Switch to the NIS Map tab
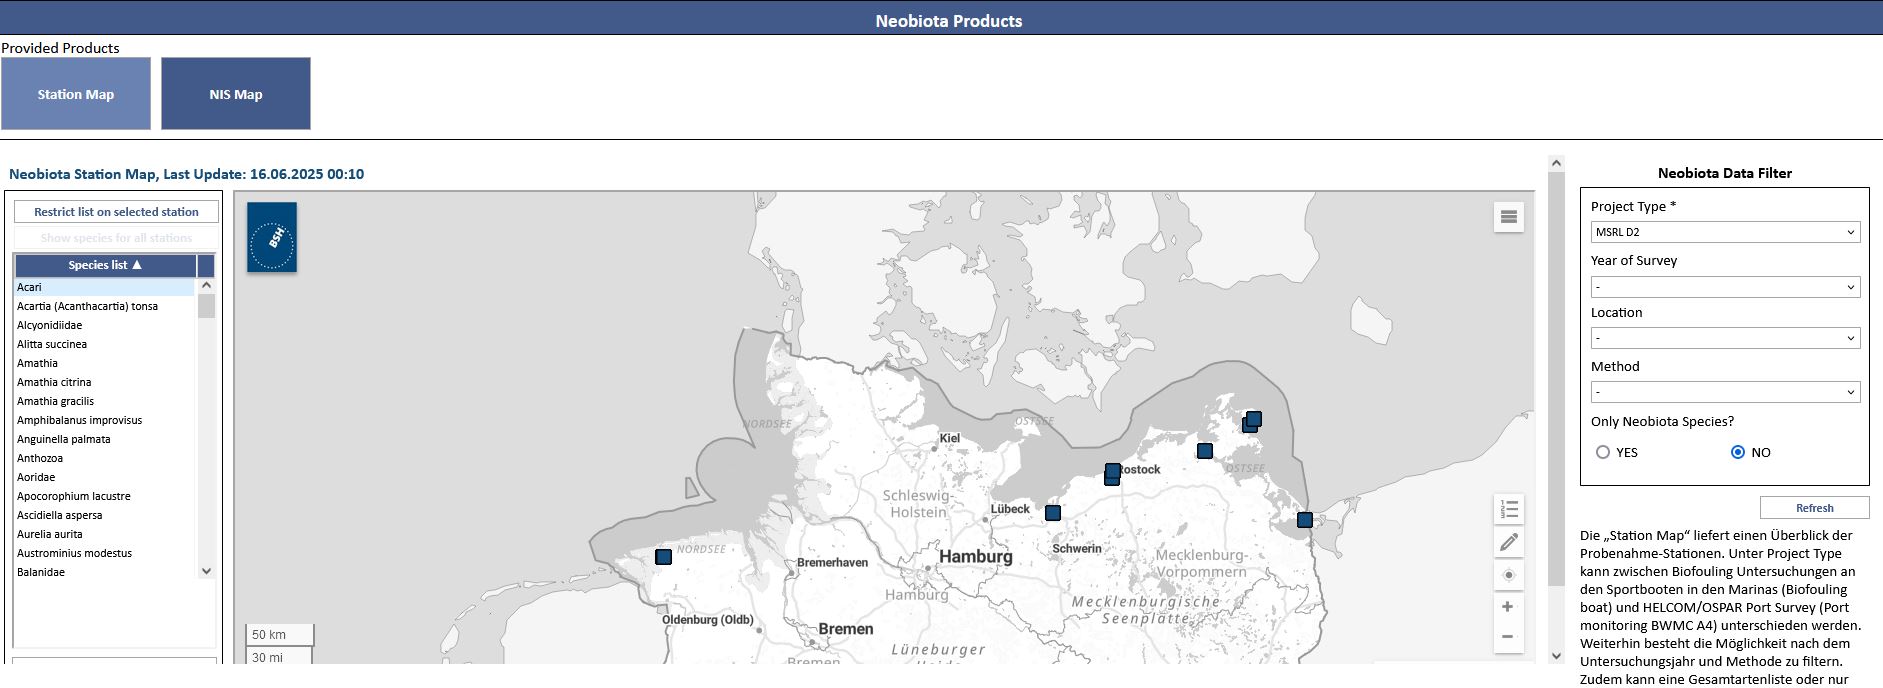The height and width of the screenshot is (688, 1883). (x=236, y=94)
